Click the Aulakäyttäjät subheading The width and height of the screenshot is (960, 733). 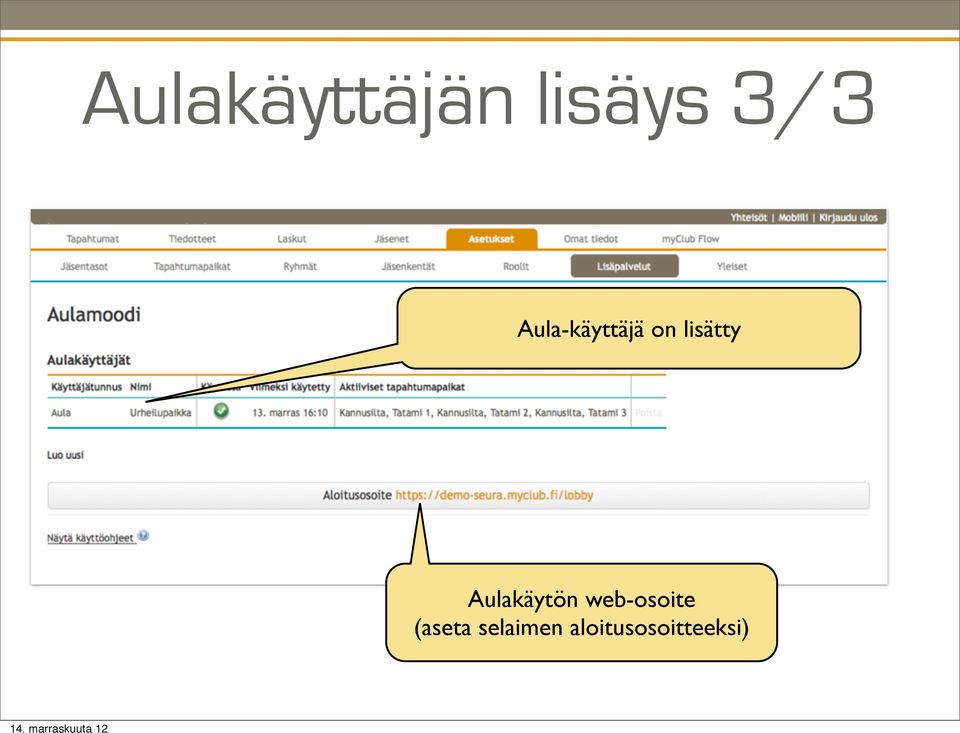click(89, 360)
